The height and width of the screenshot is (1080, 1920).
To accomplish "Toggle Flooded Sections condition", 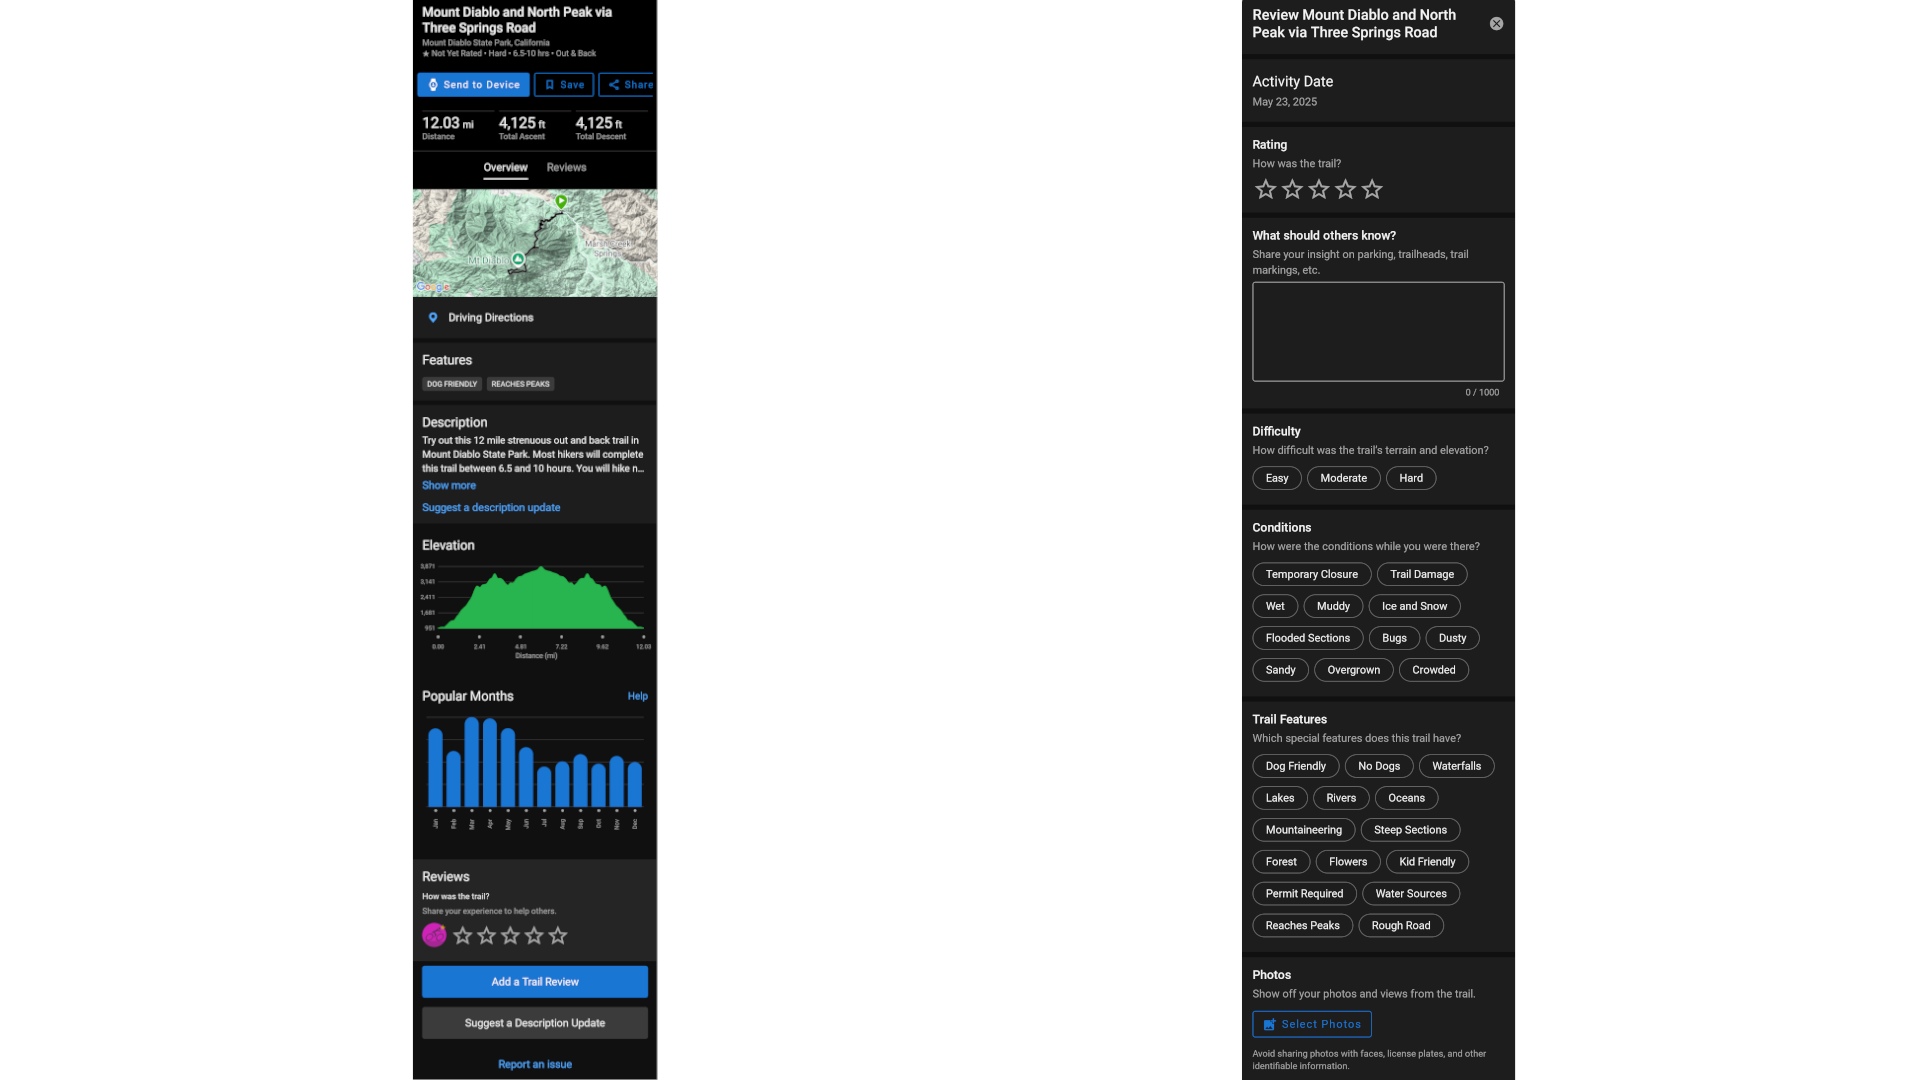I will point(1307,639).
